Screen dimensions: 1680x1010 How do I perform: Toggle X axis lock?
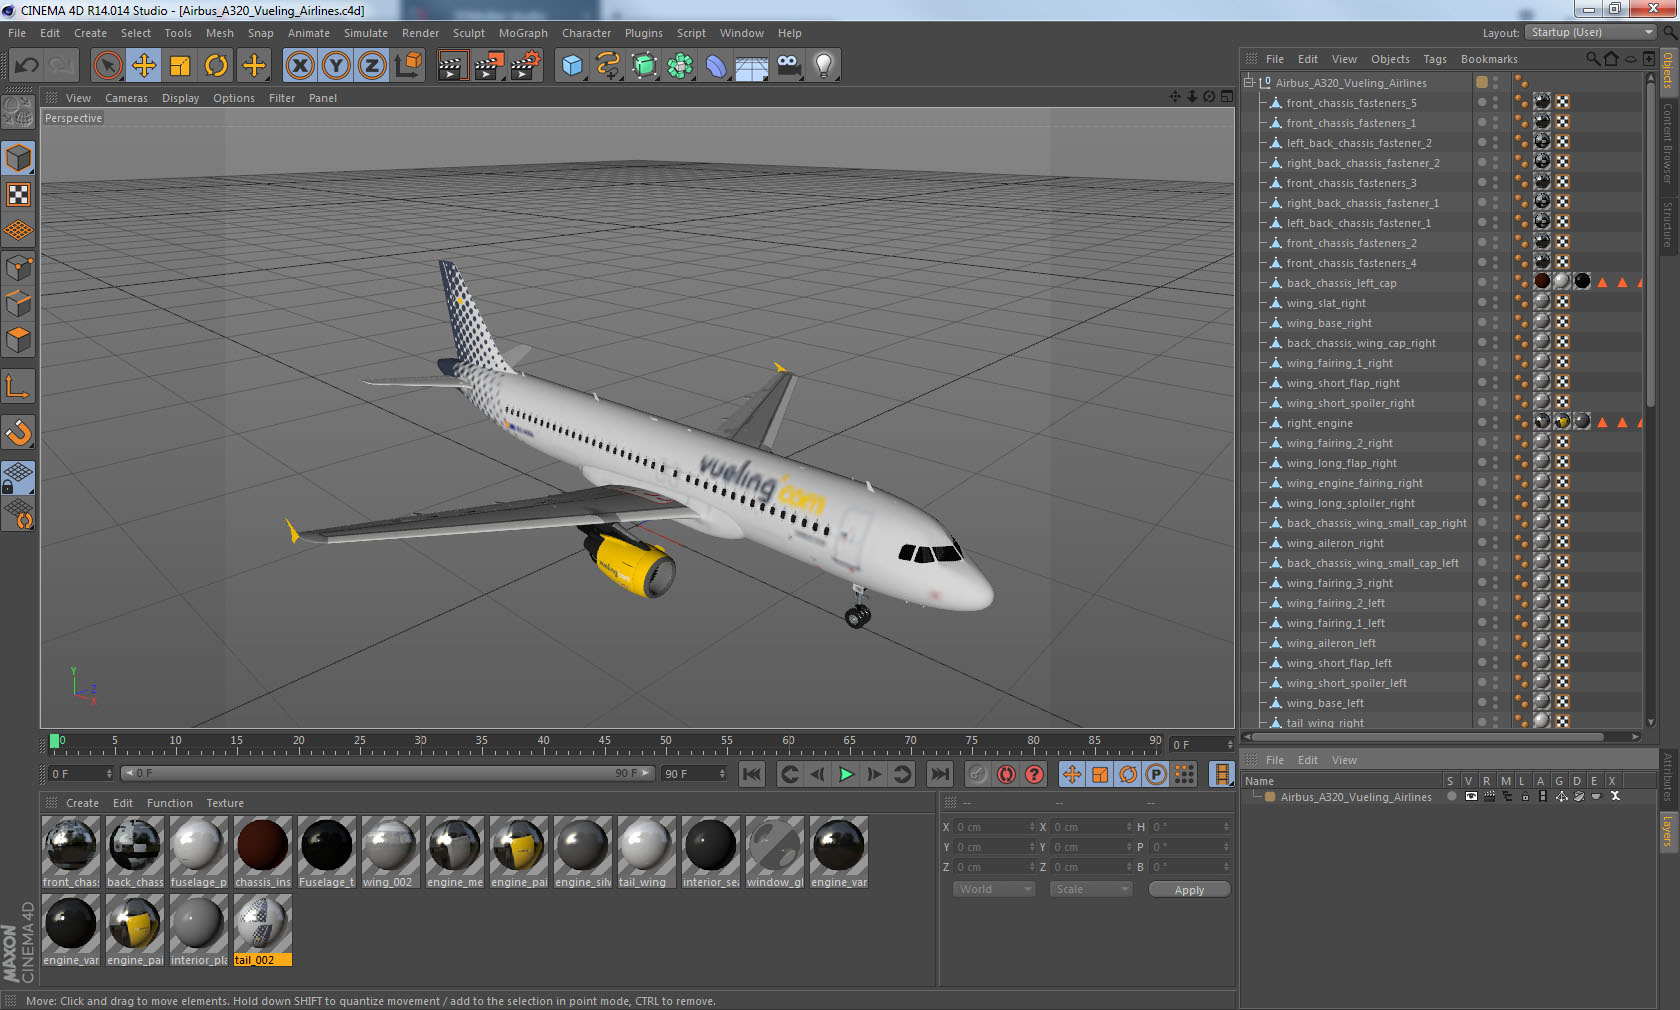(x=300, y=66)
